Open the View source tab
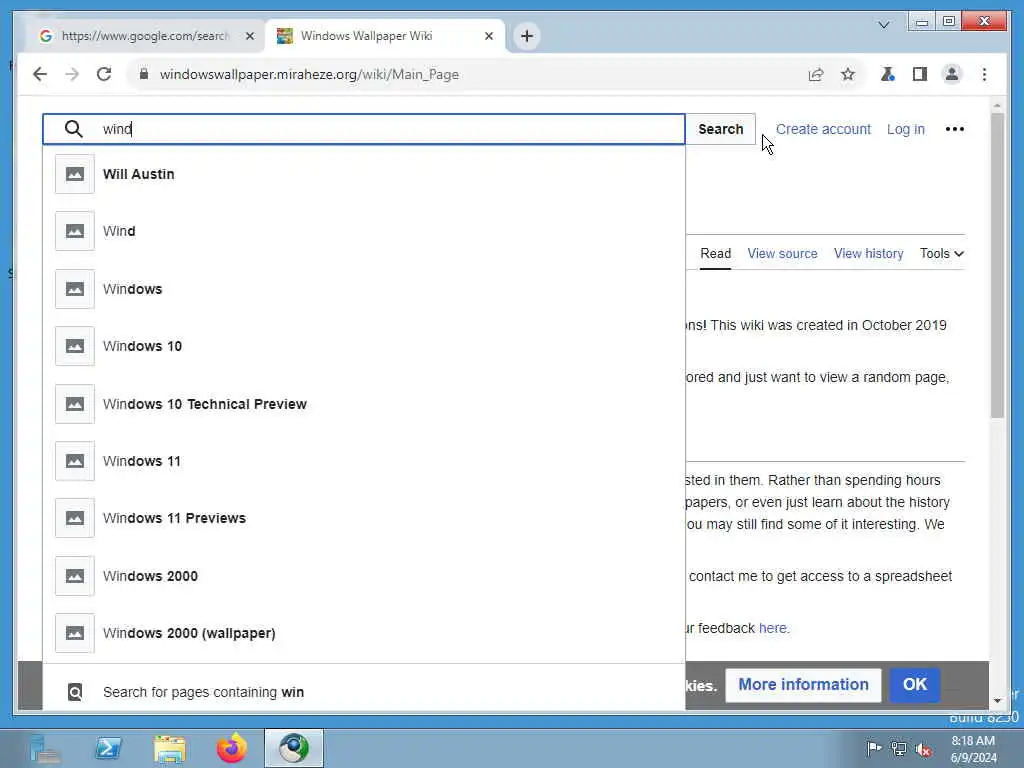 (782, 253)
